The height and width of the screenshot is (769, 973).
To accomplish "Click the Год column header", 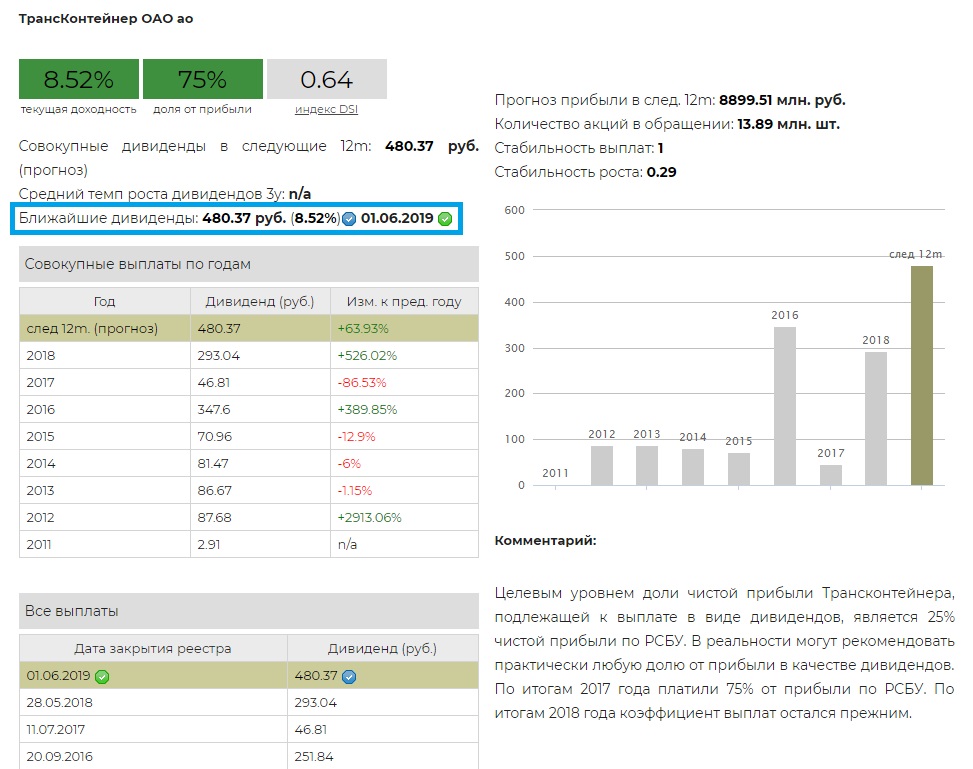I will [105, 301].
